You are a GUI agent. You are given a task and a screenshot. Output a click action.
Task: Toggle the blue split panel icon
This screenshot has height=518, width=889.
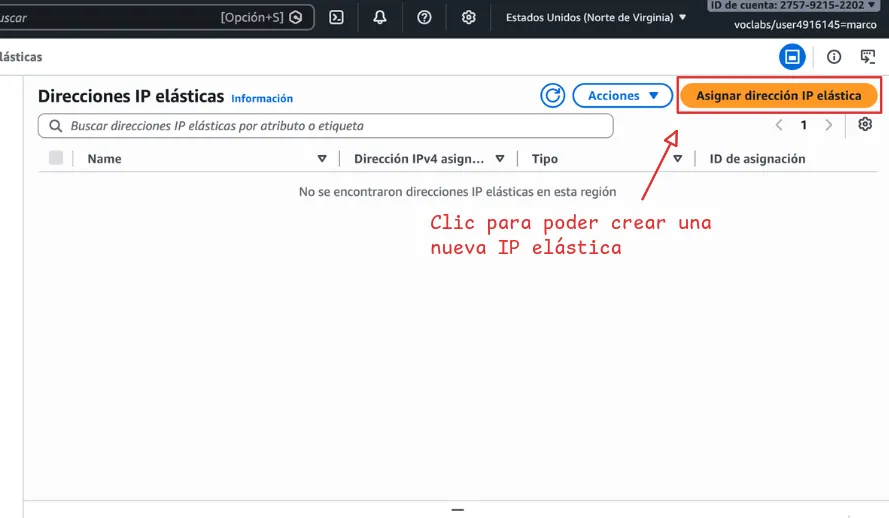tap(792, 57)
